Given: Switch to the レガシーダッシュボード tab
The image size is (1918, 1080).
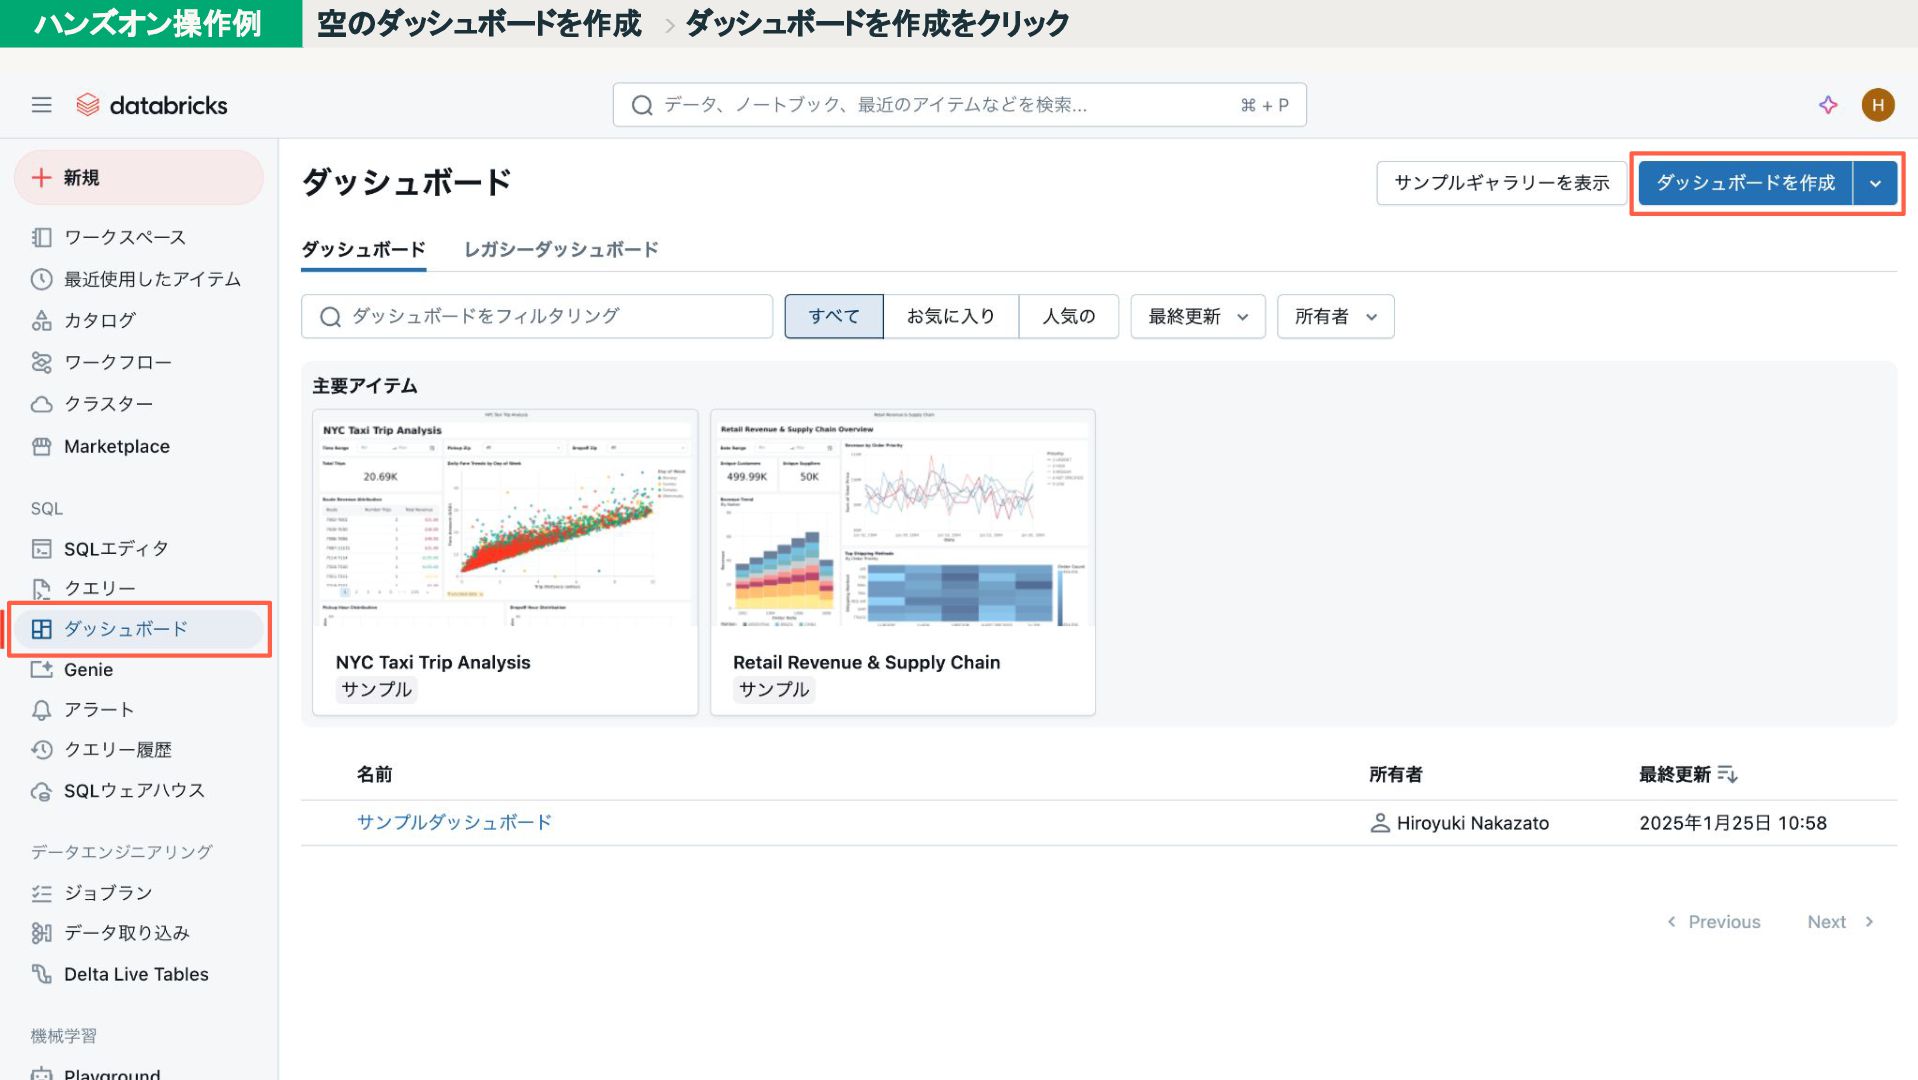Looking at the screenshot, I should 561,249.
